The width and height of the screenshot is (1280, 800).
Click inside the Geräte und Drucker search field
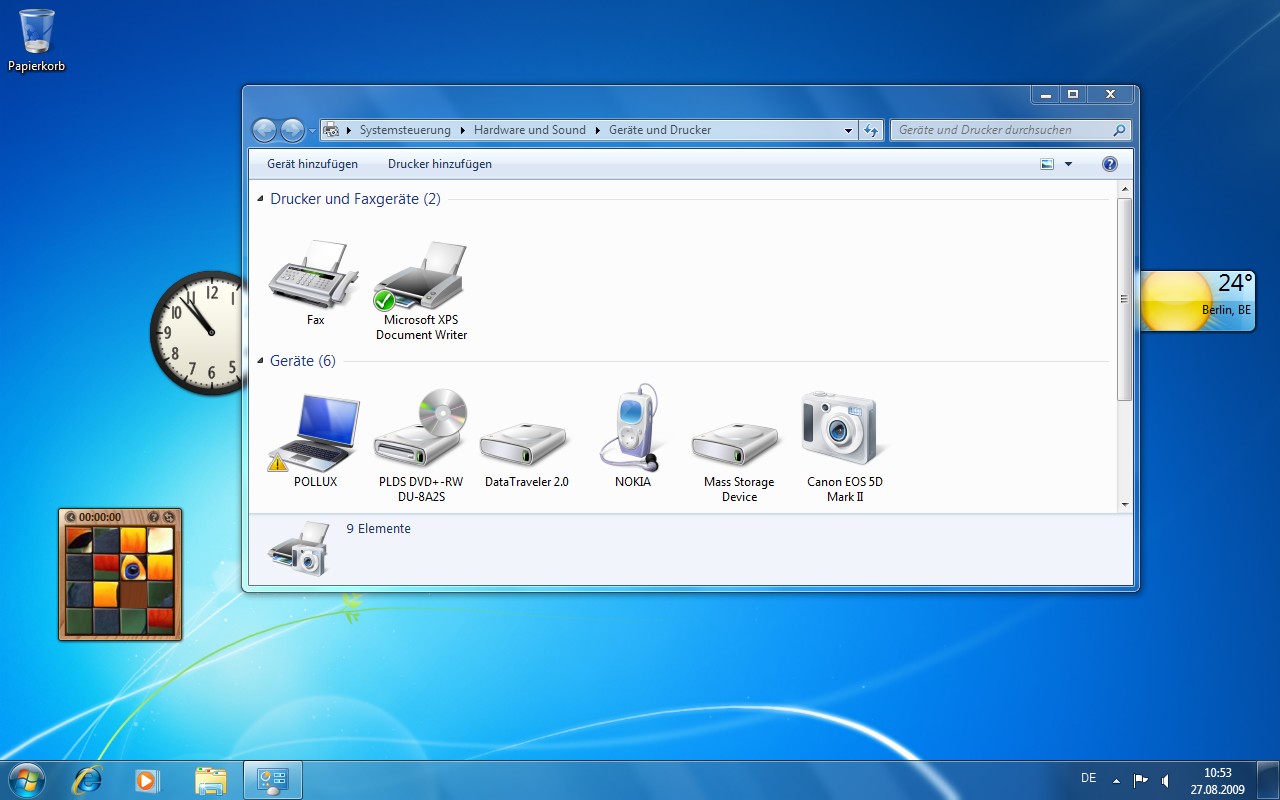click(x=1000, y=129)
